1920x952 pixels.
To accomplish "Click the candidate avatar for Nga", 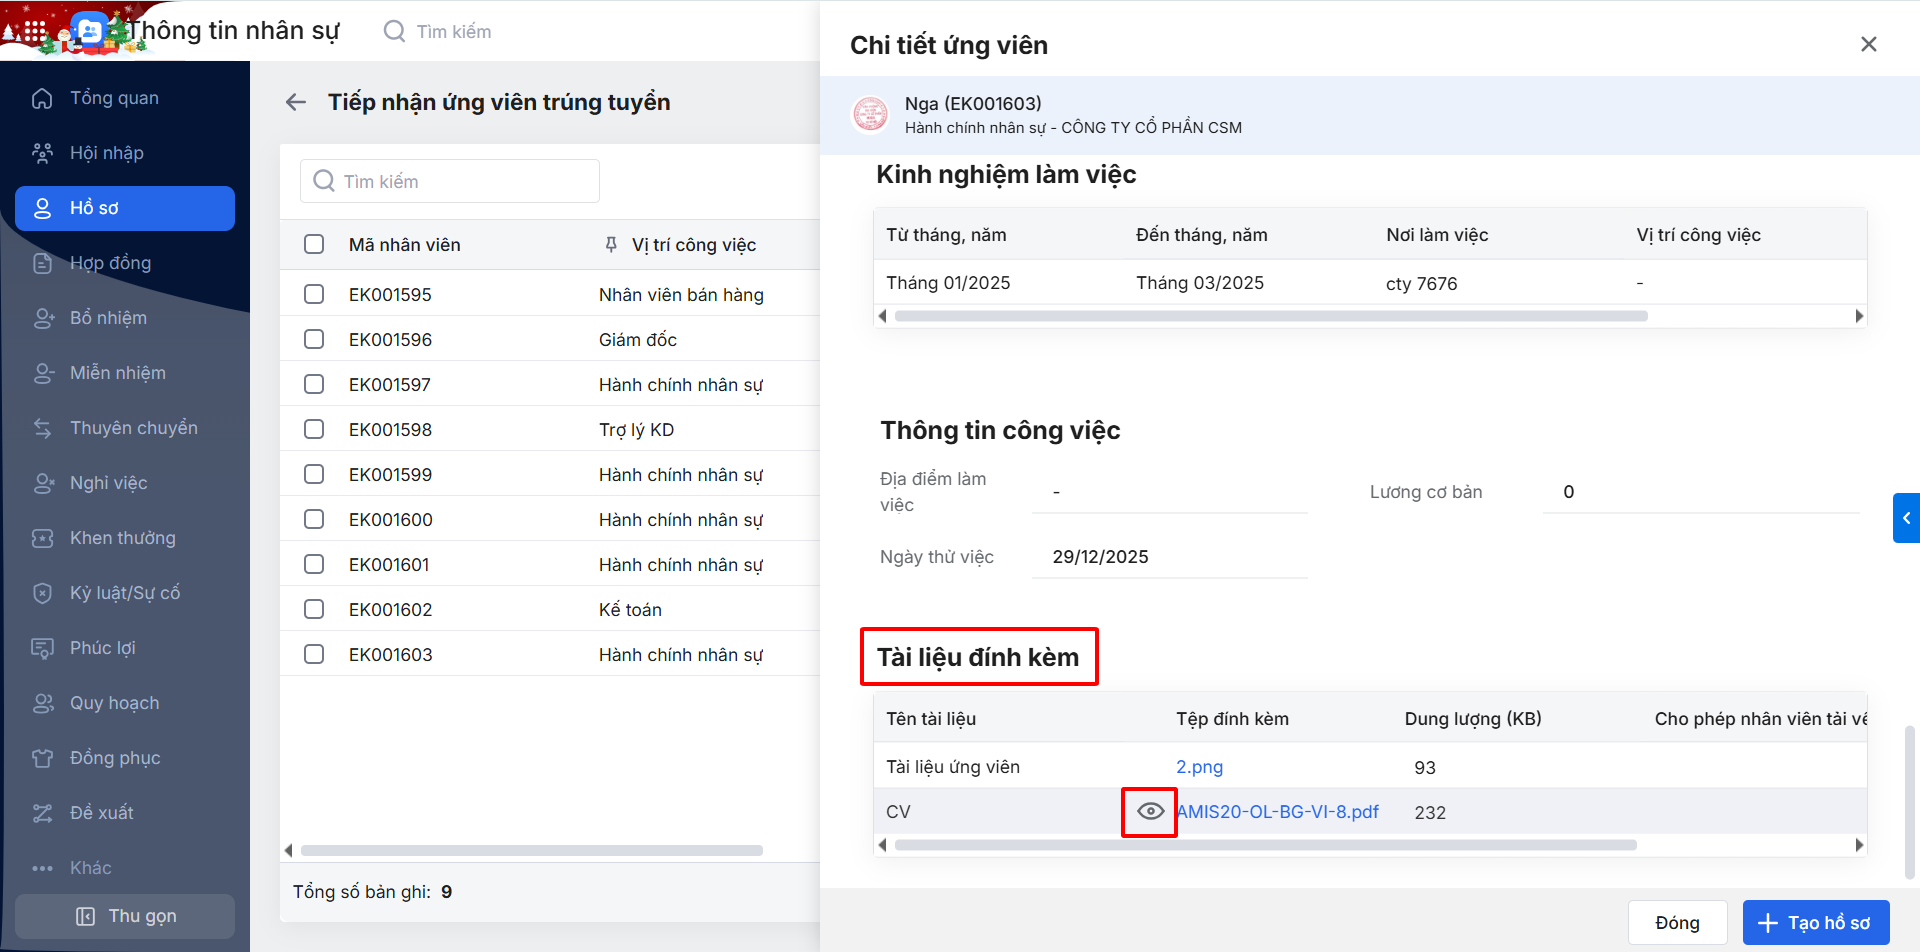I will (870, 114).
